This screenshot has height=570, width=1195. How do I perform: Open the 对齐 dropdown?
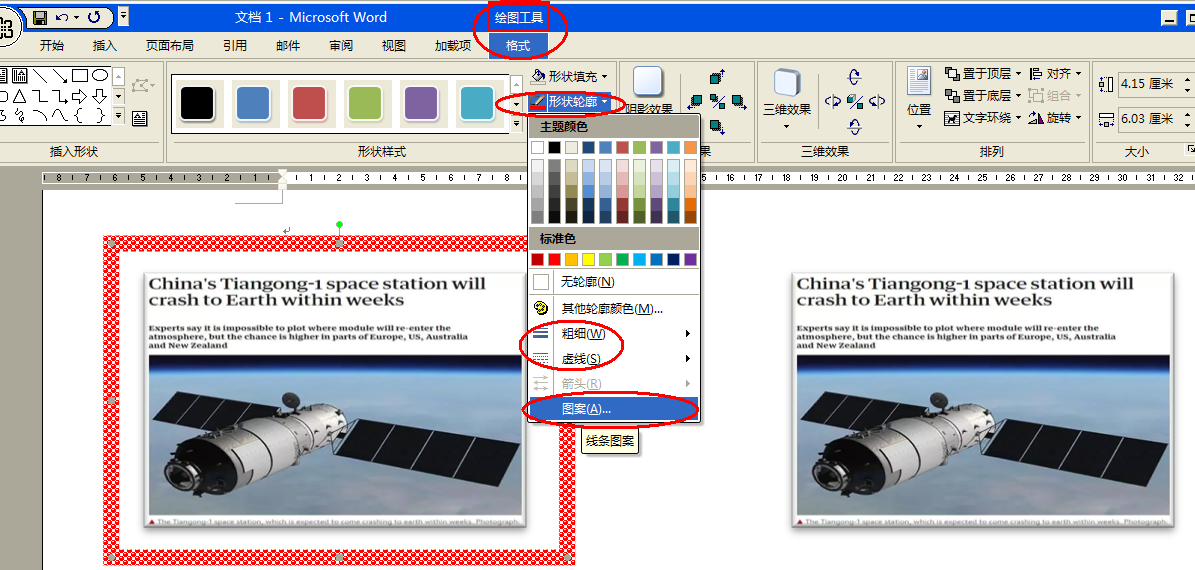(x=1056, y=74)
